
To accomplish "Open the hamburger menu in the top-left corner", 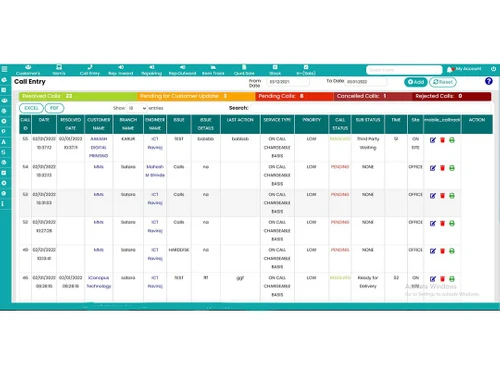I will 4,69.
